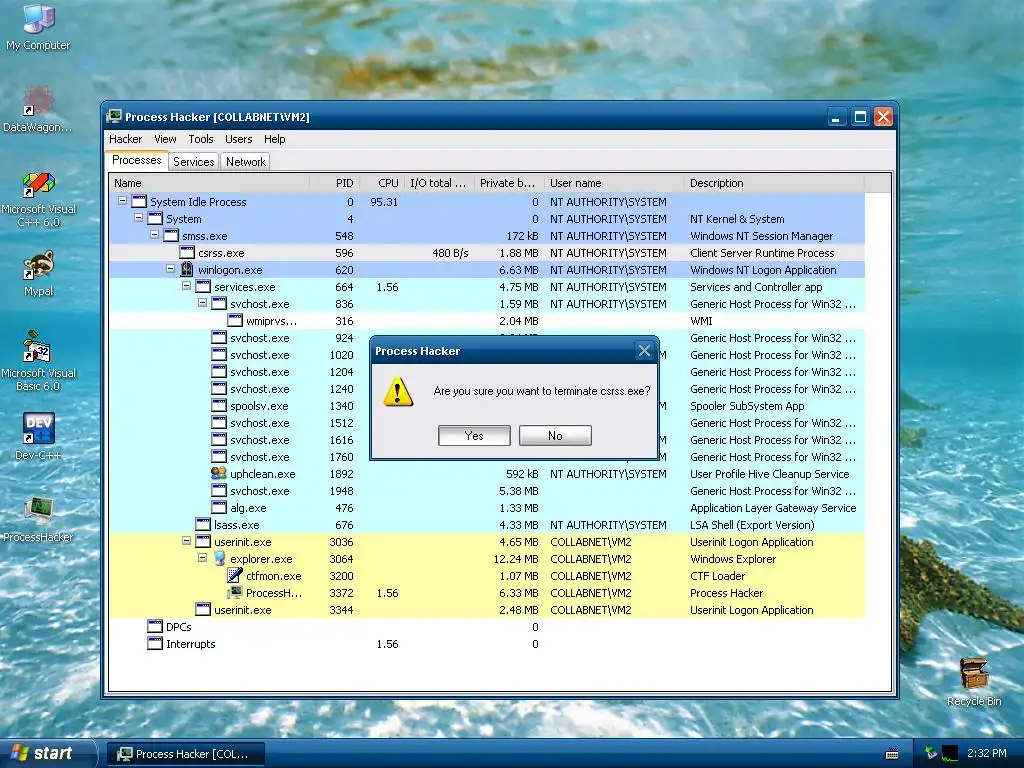
Task: Collapse the services.exe tree node
Action: 186,286
